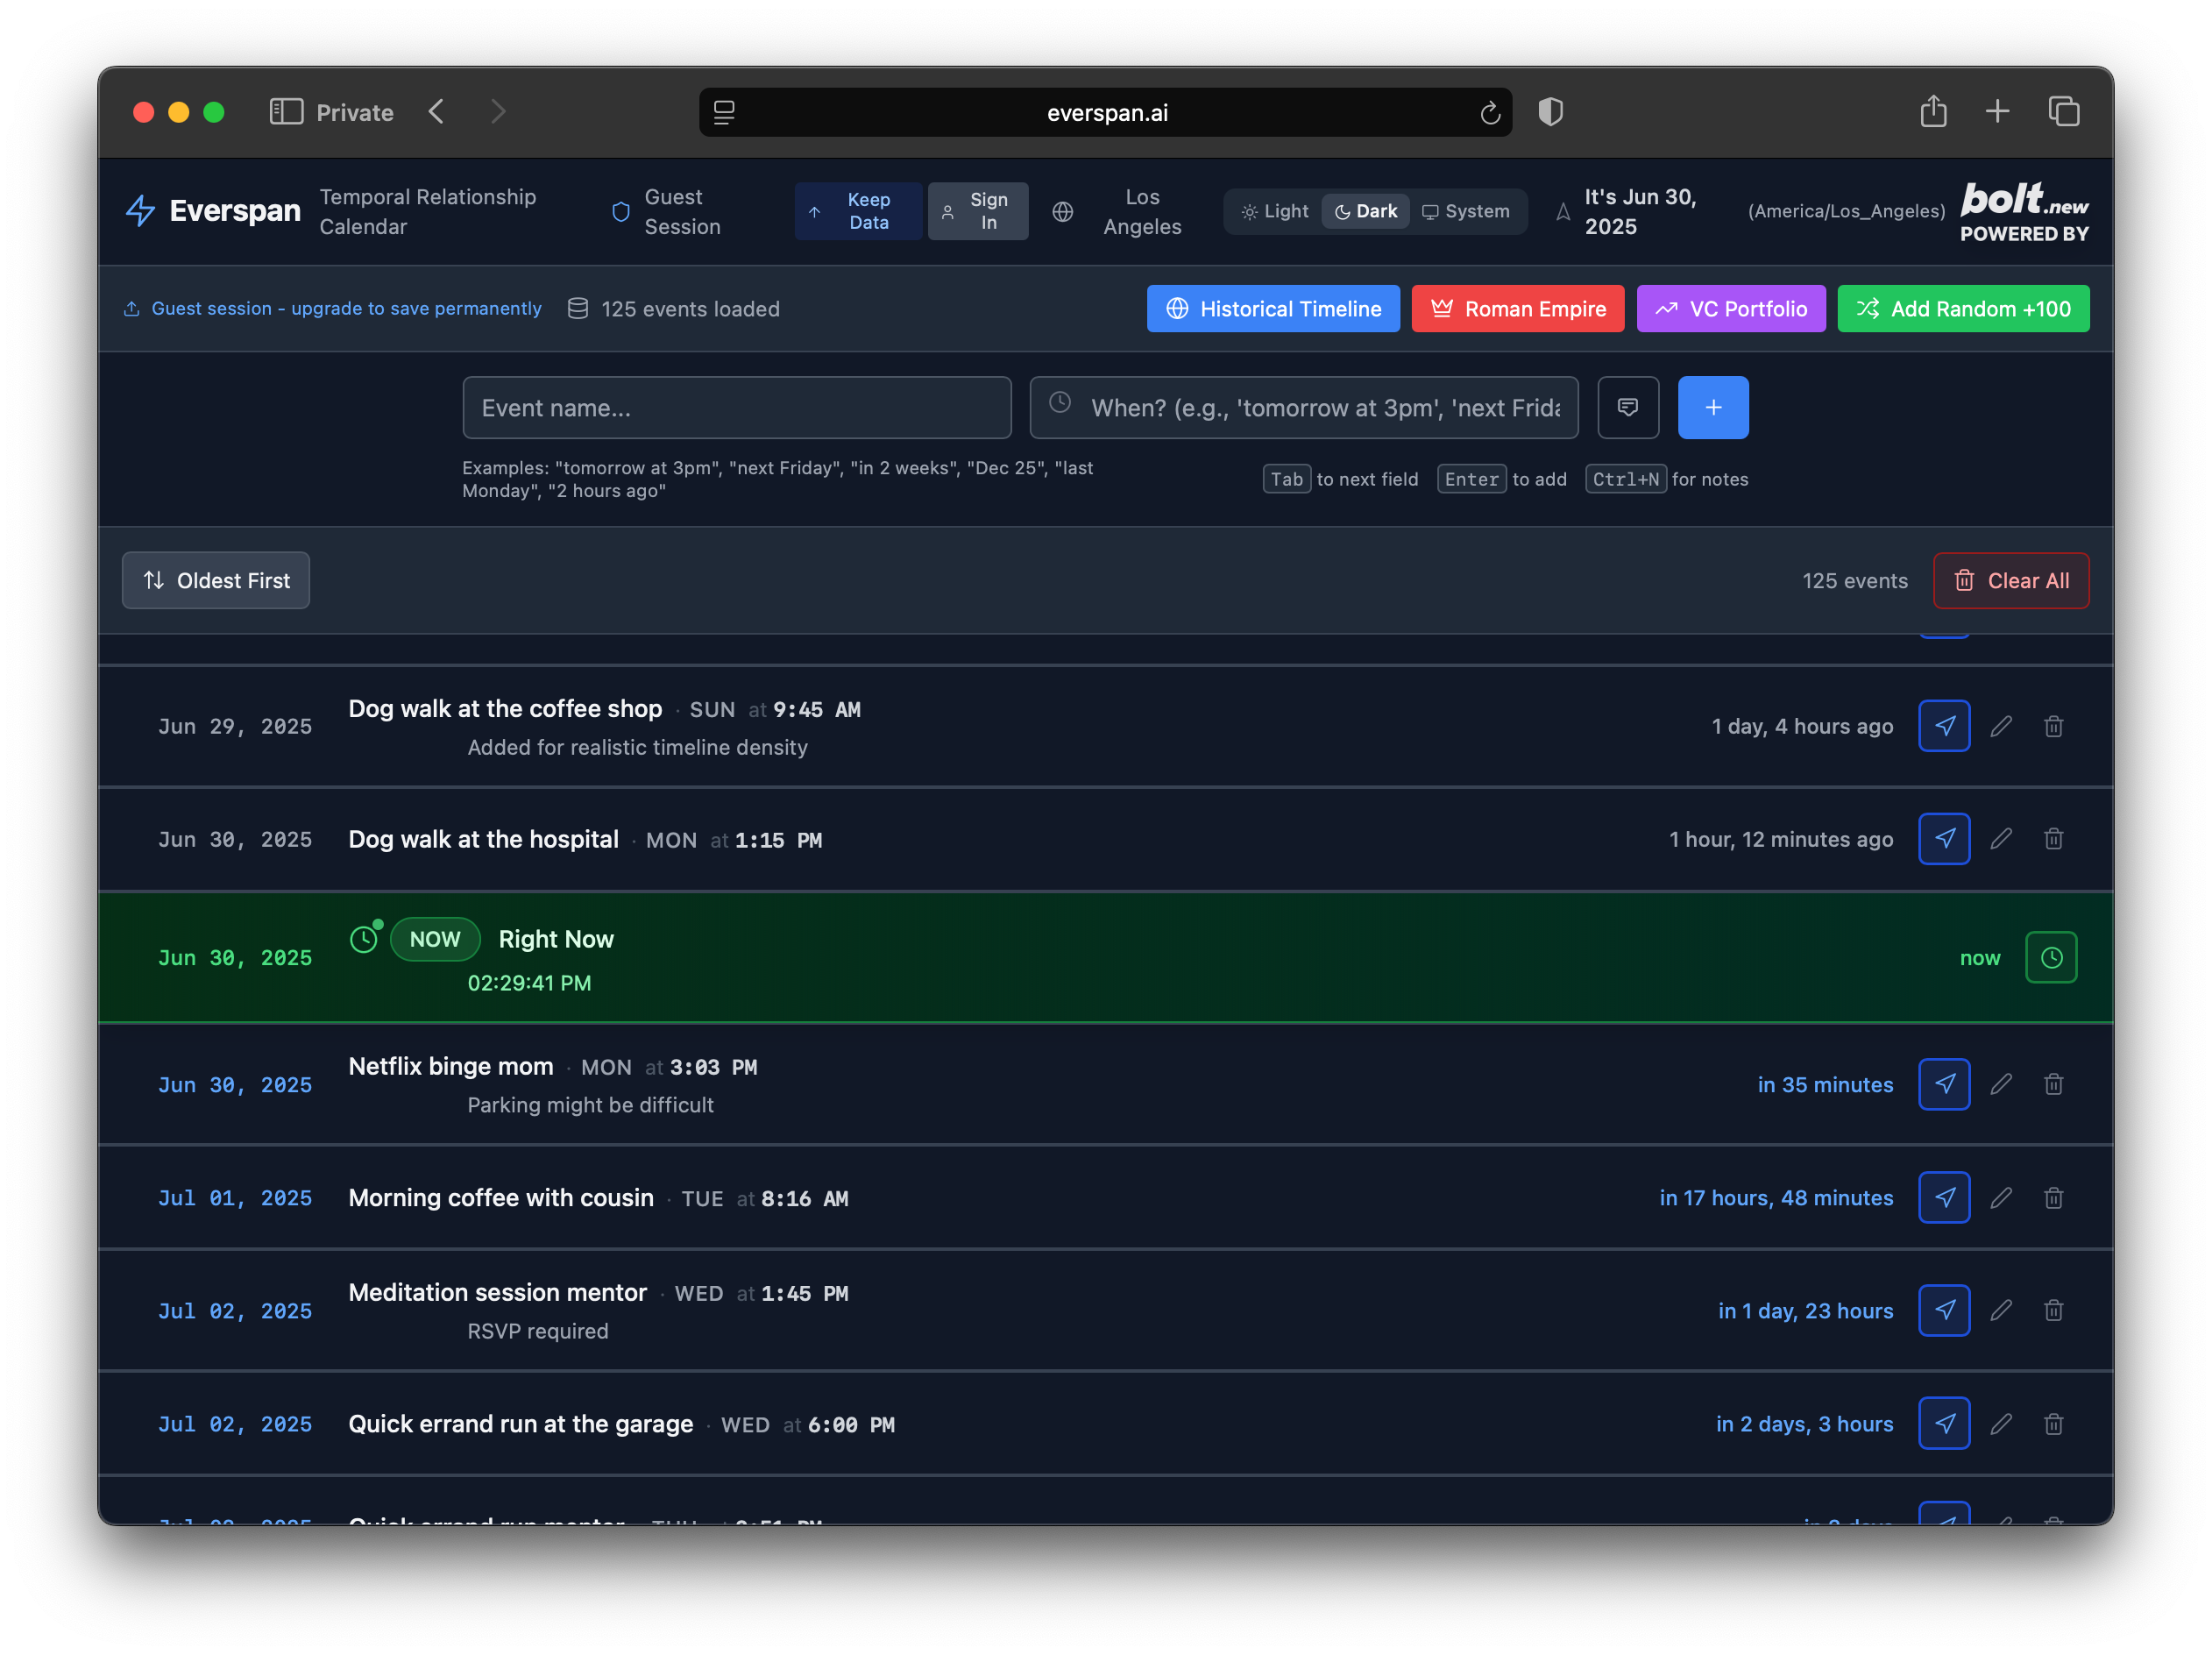
Task: Open the notes field icon button
Action: pyautogui.click(x=1627, y=407)
